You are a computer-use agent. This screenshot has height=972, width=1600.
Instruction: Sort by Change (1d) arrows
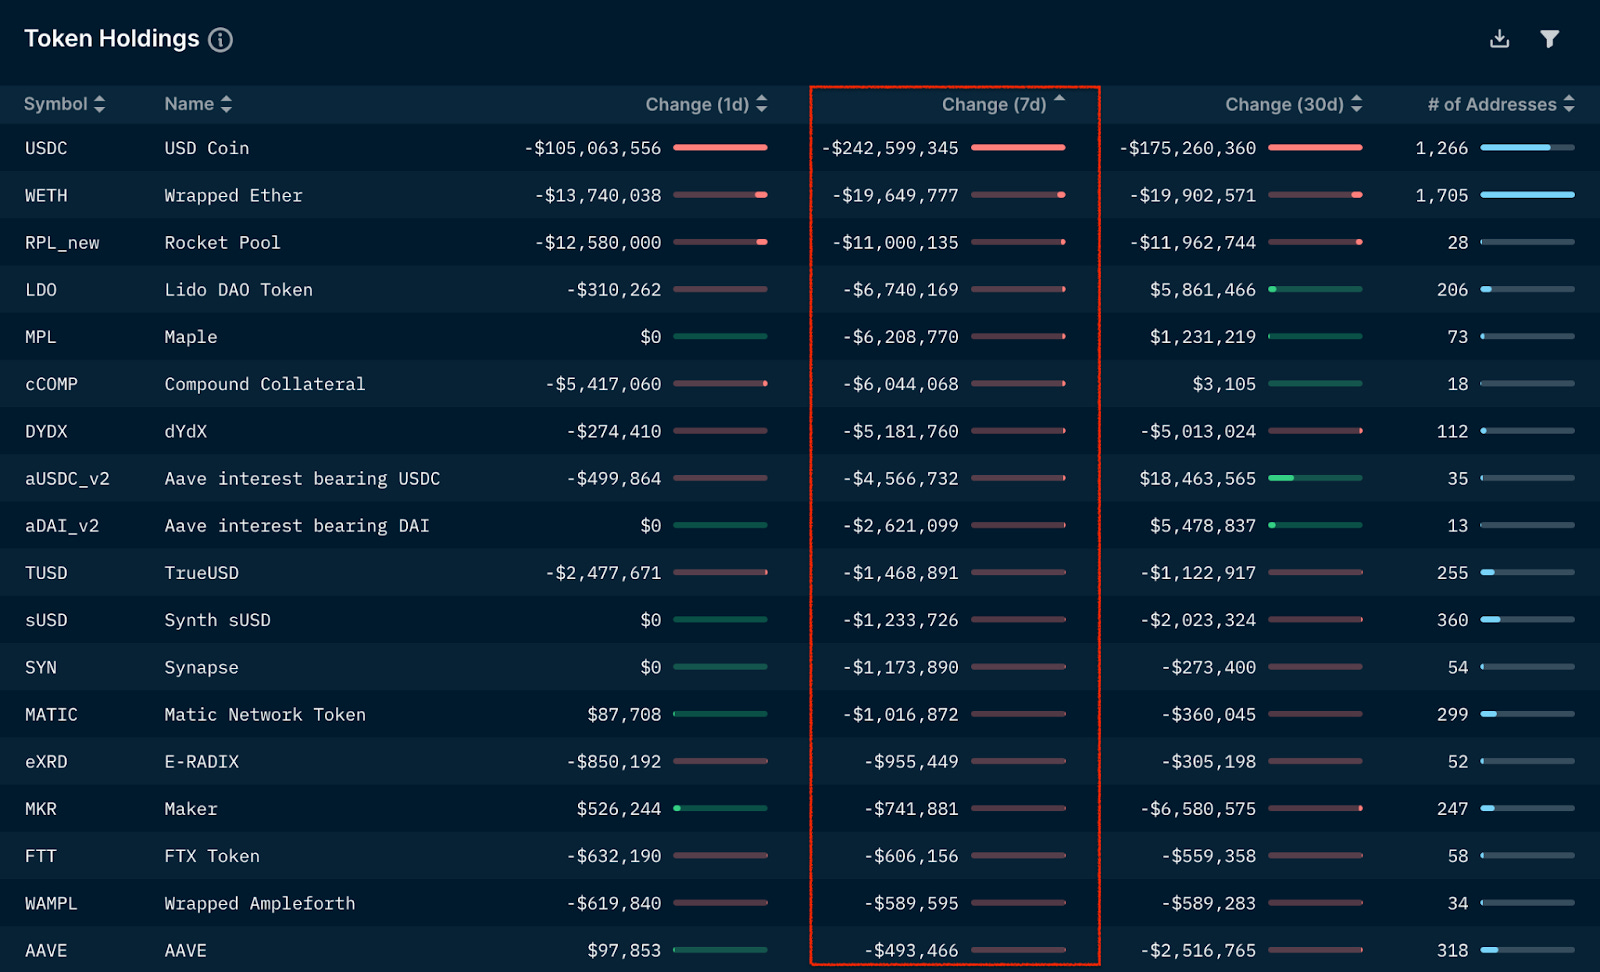(x=762, y=104)
